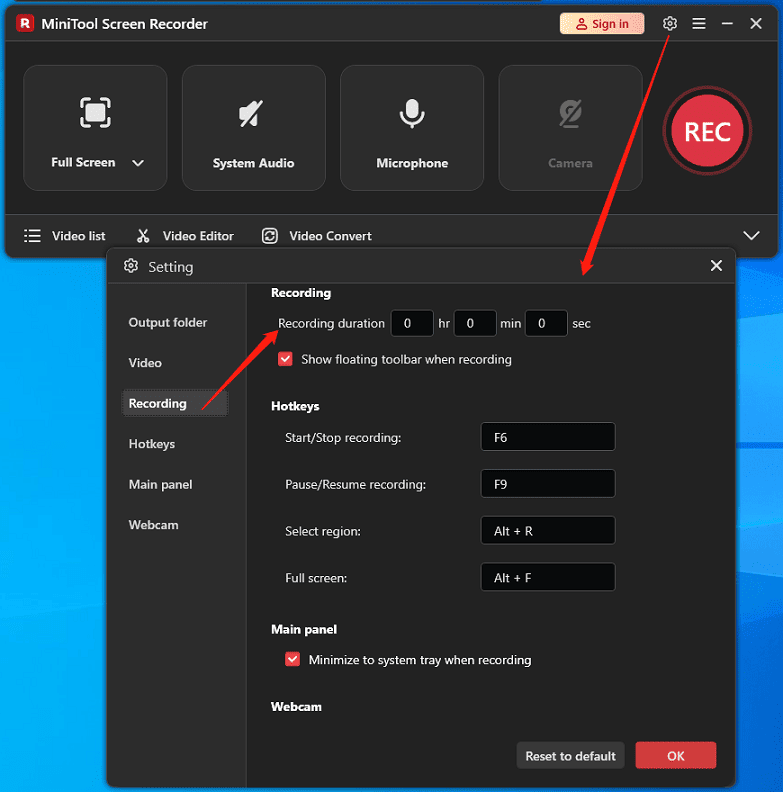The height and width of the screenshot is (792, 783).
Task: Click the Microphone label
Action: tap(412, 163)
